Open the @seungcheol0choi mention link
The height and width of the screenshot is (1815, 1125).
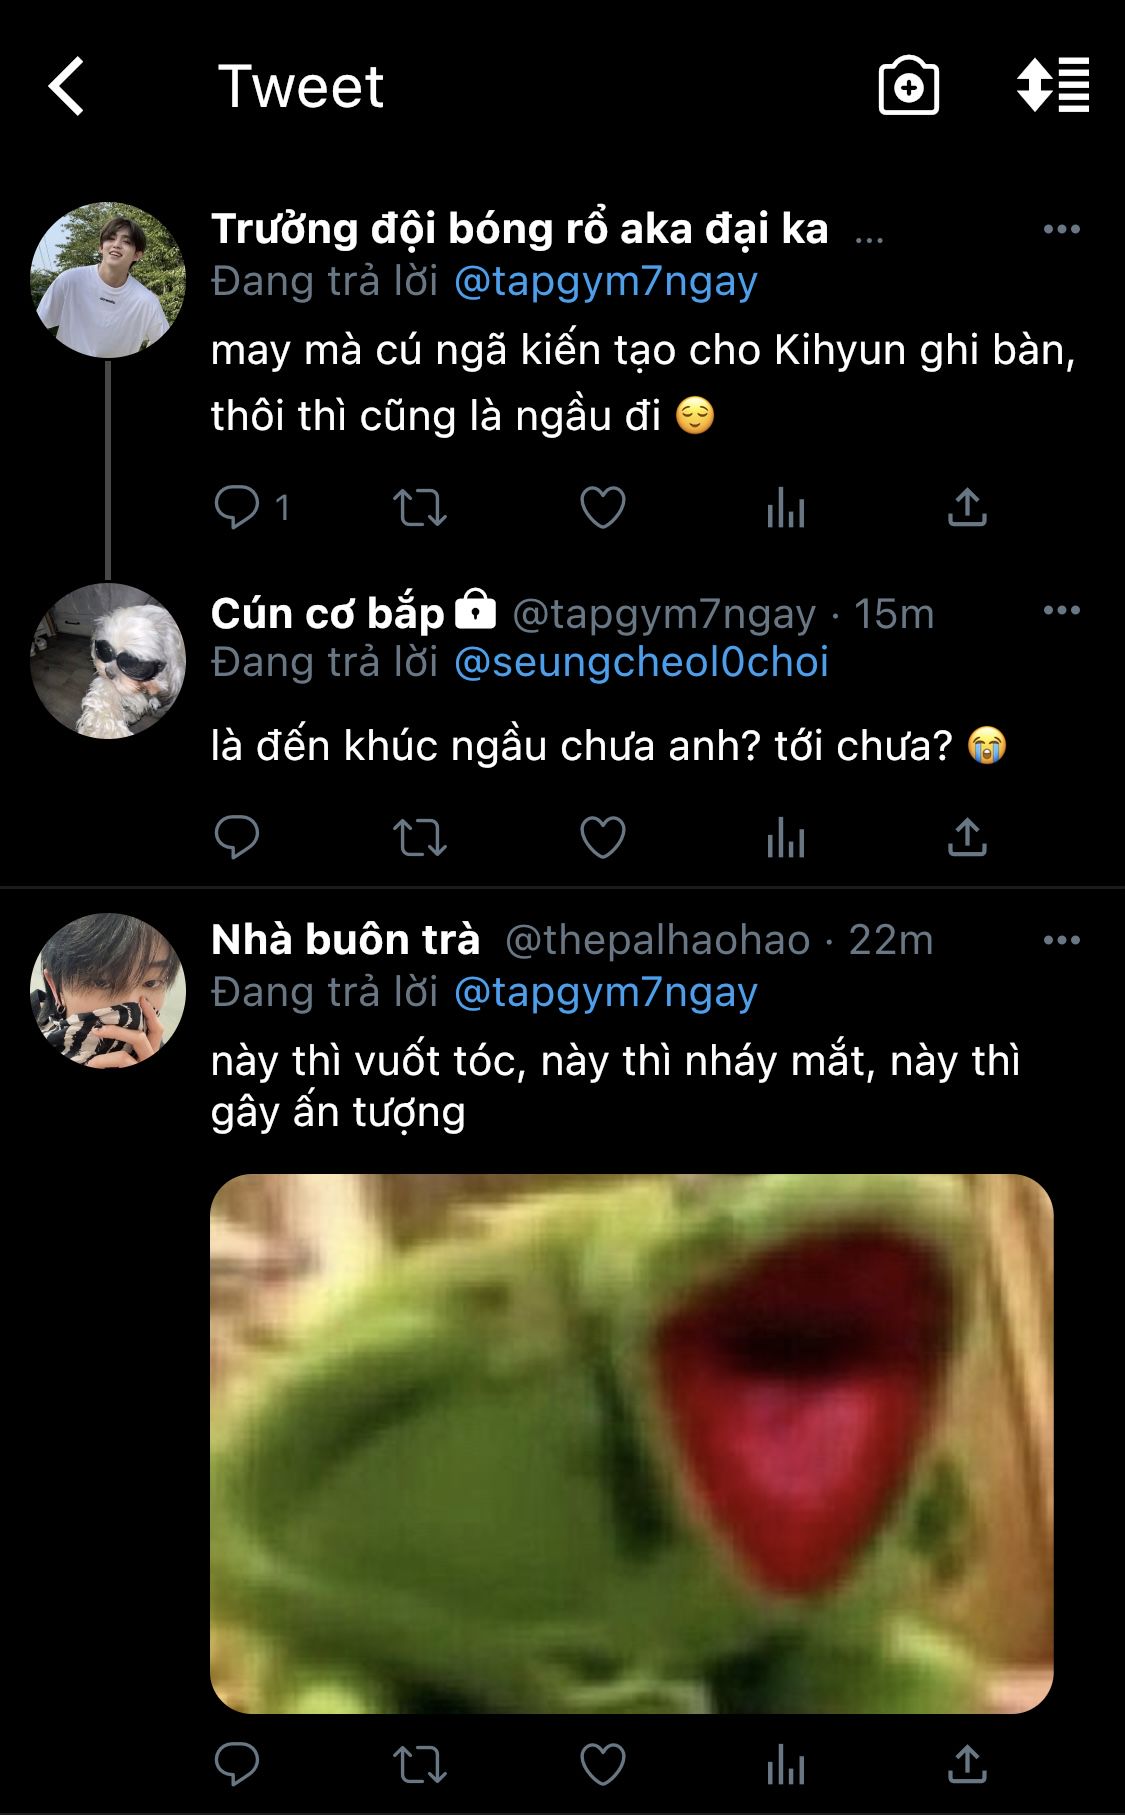tap(641, 662)
